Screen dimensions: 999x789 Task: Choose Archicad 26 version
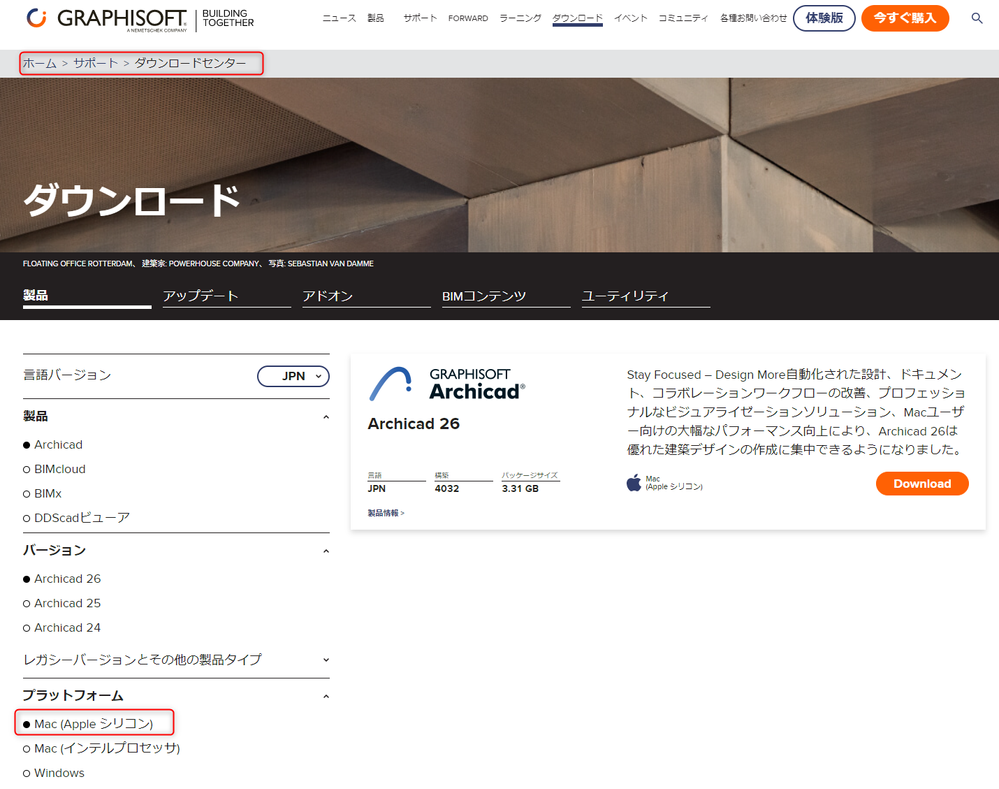tap(62, 579)
